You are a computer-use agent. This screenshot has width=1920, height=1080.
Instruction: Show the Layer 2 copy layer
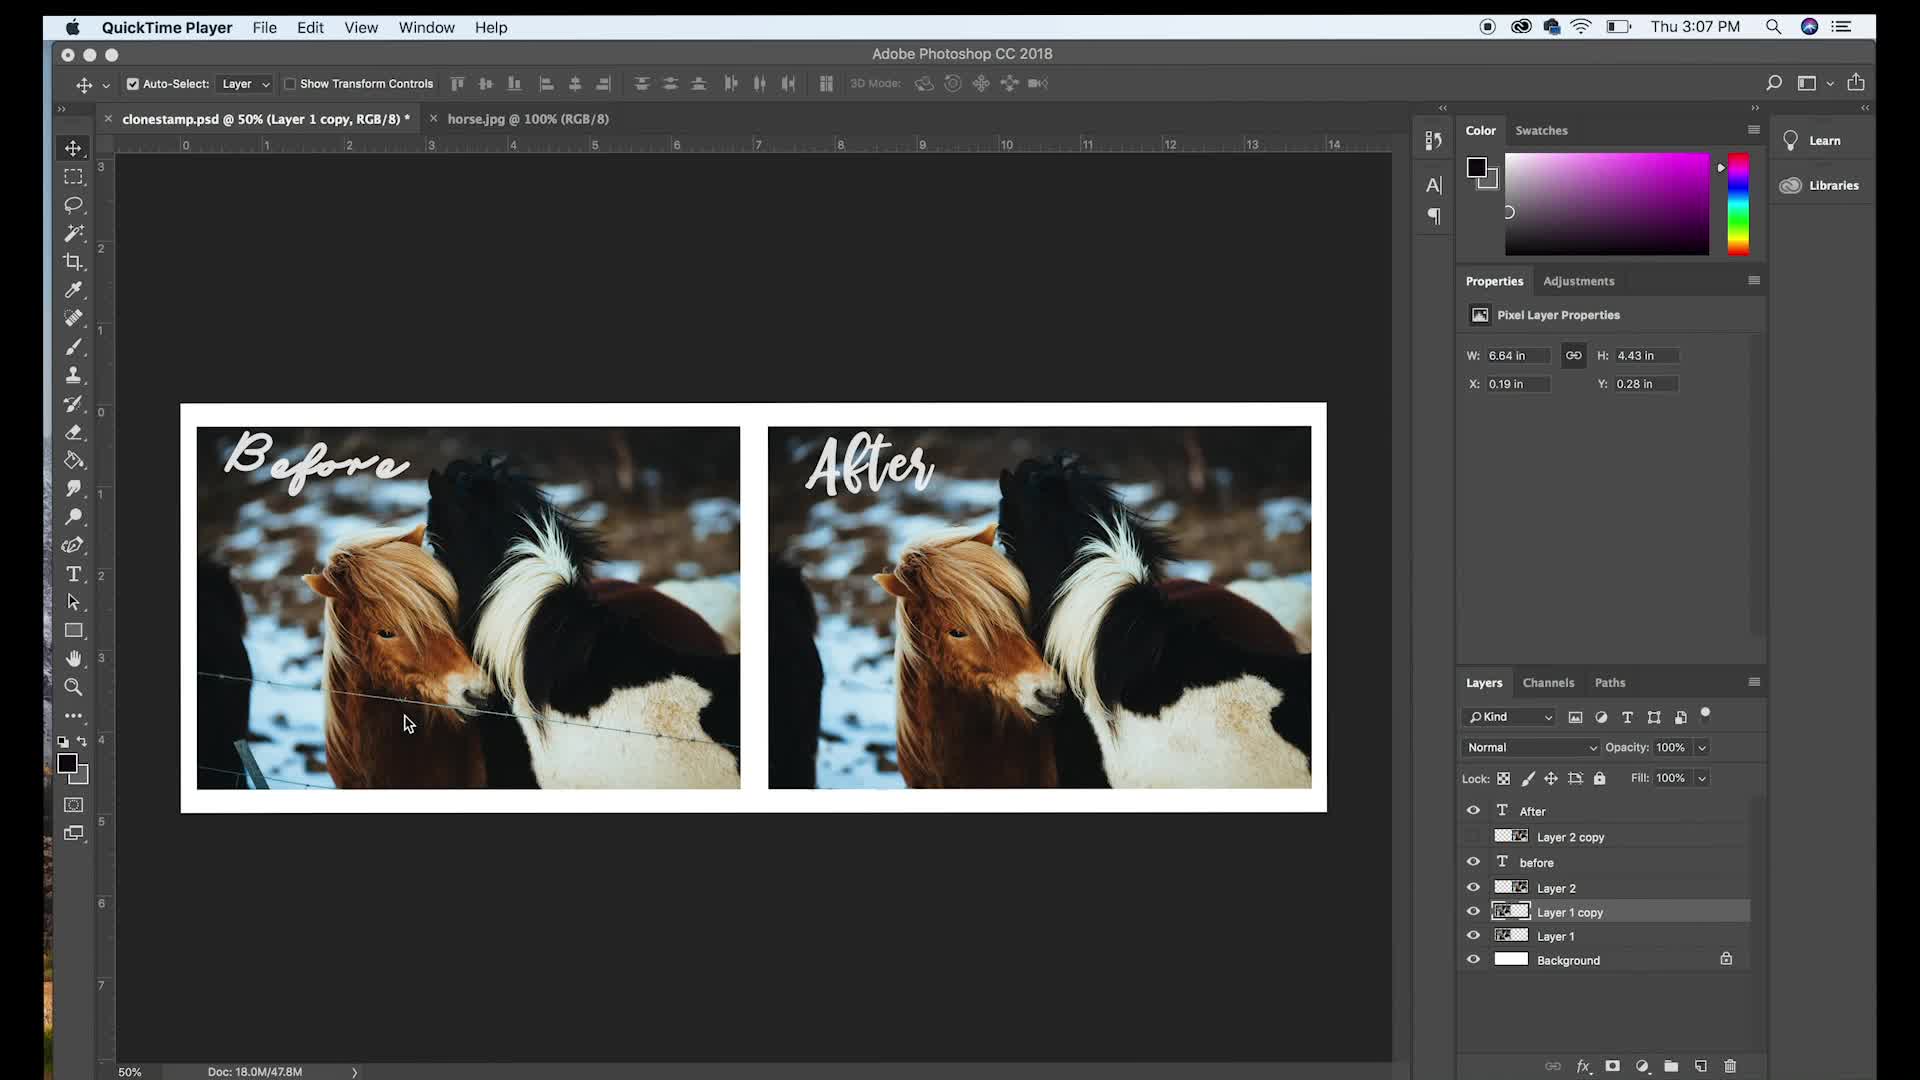[1473, 837]
